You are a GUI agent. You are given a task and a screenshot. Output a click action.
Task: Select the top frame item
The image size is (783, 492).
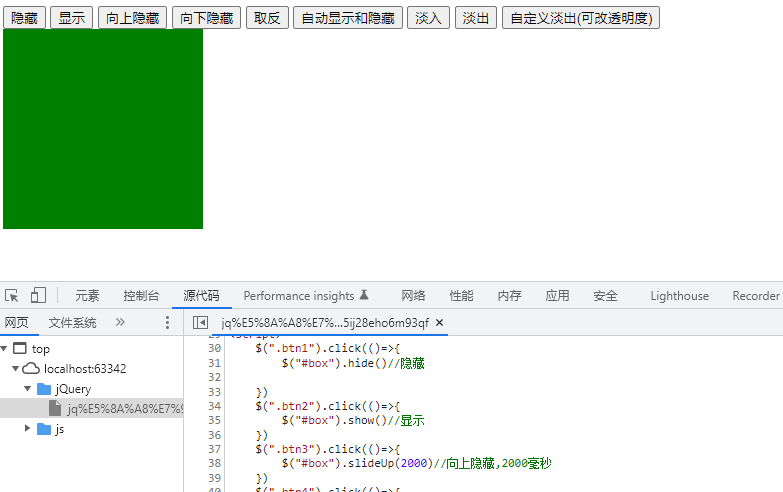click(x=31, y=349)
